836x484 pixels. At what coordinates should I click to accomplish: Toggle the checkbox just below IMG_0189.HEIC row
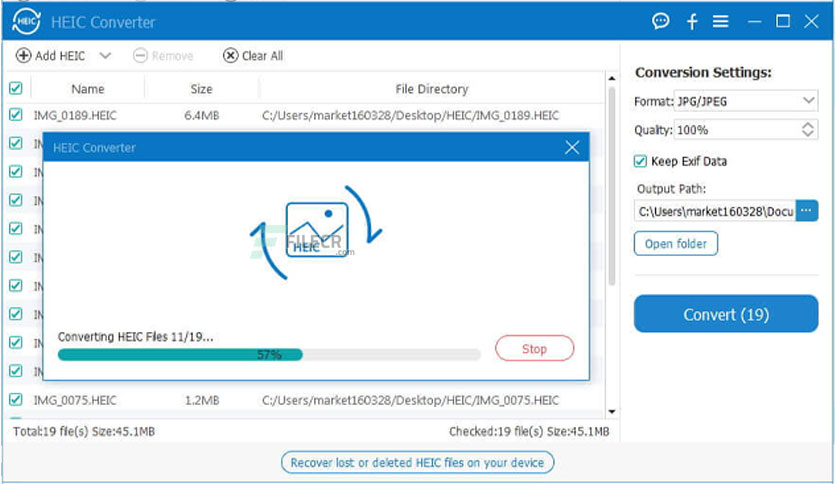click(x=15, y=143)
